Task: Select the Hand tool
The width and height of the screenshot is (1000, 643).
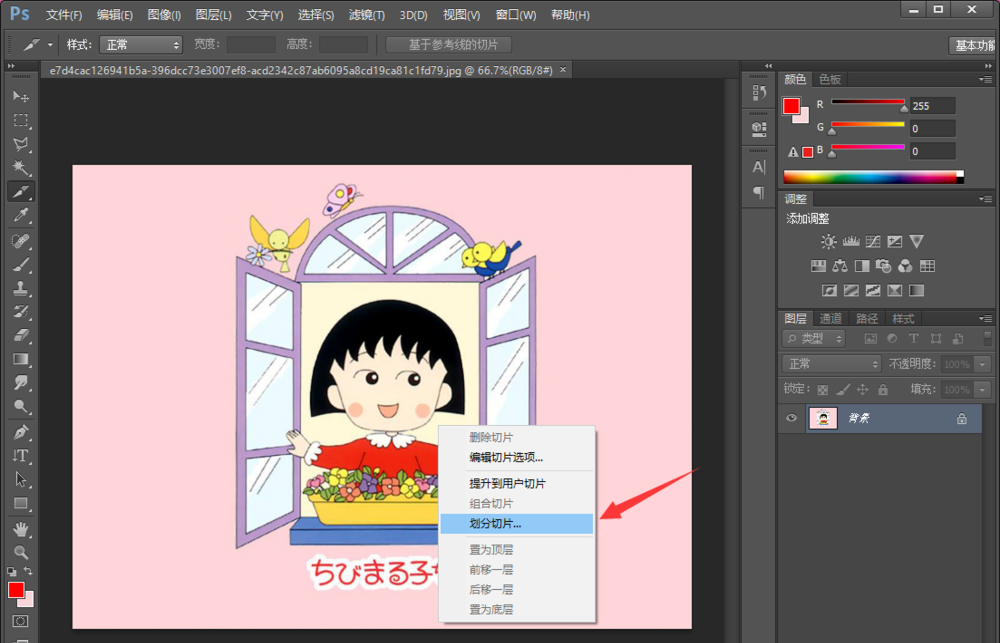Action: click(x=21, y=527)
